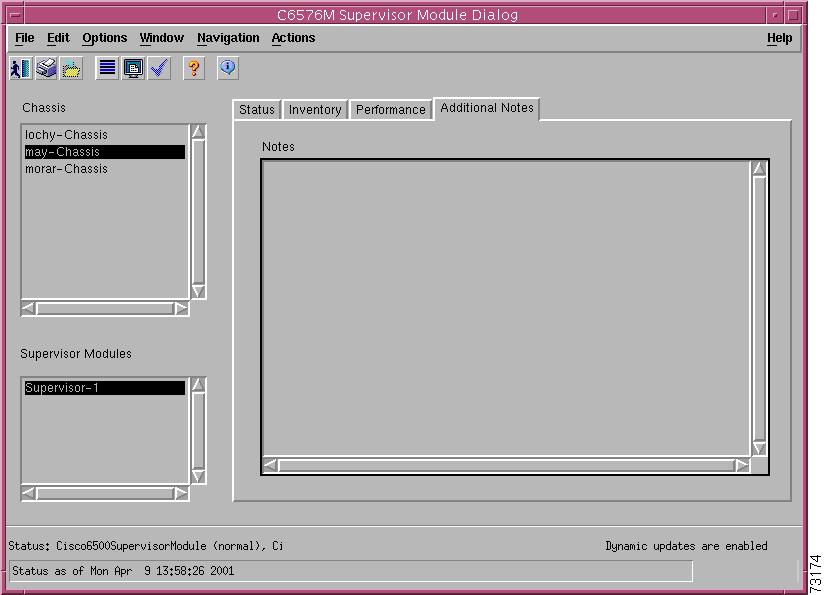This screenshot has height=595, width=826.
Task: Click the blue info bubble icon
Action: [x=228, y=69]
